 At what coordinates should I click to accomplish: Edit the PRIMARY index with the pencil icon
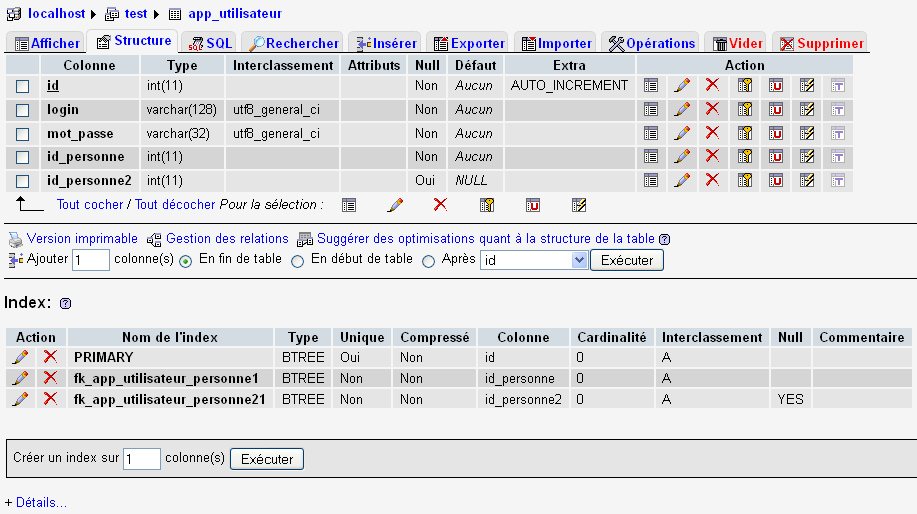pos(20,357)
